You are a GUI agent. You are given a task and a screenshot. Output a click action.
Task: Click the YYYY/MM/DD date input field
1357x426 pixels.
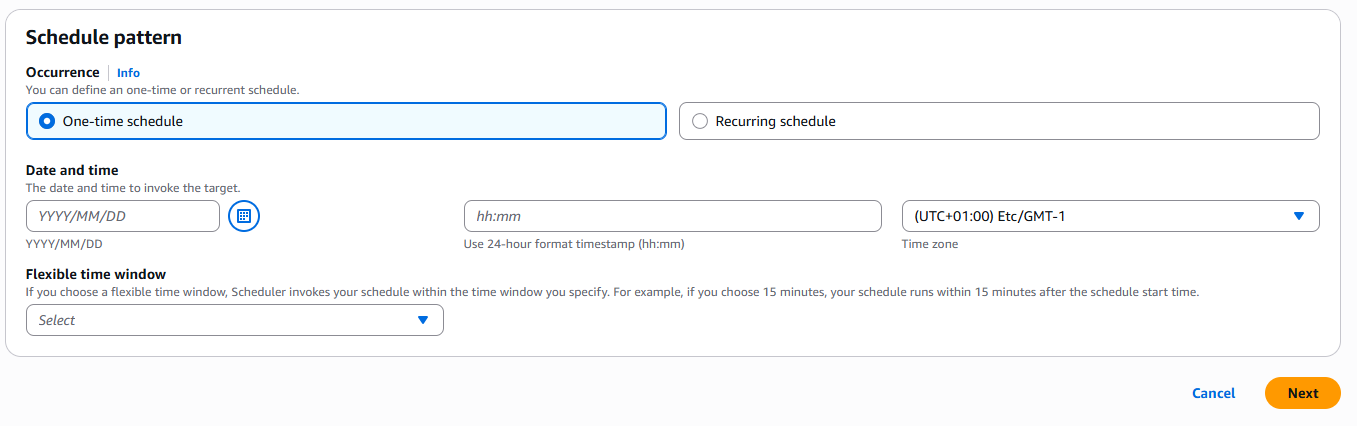pyautogui.click(x=122, y=216)
